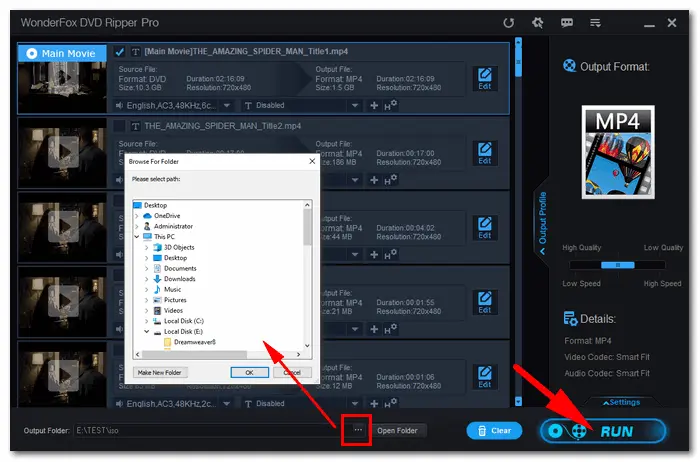The height and width of the screenshot is (462, 700).
Task: Click hardware H icon in Main Movie row
Action: 390,106
